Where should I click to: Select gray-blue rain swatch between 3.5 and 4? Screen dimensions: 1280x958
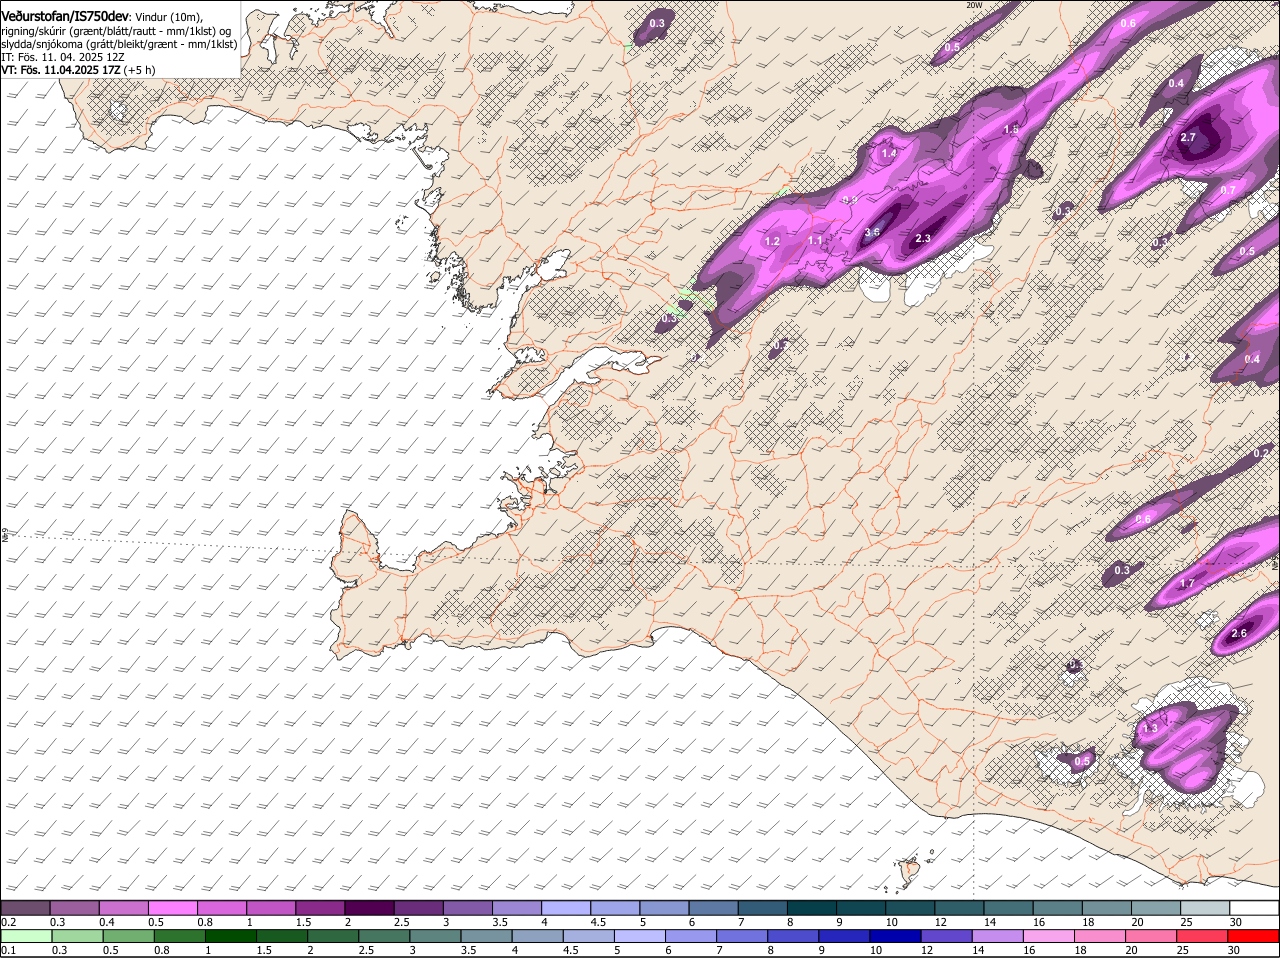pyautogui.click(x=487, y=936)
